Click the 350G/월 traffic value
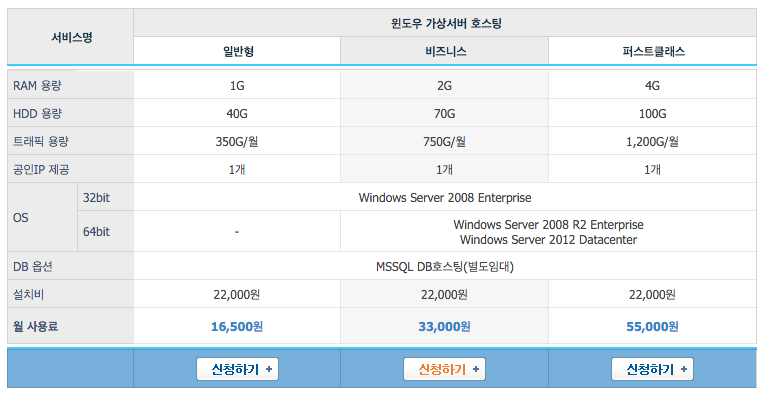Image resolution: width=764 pixels, height=396 pixels. 237,142
